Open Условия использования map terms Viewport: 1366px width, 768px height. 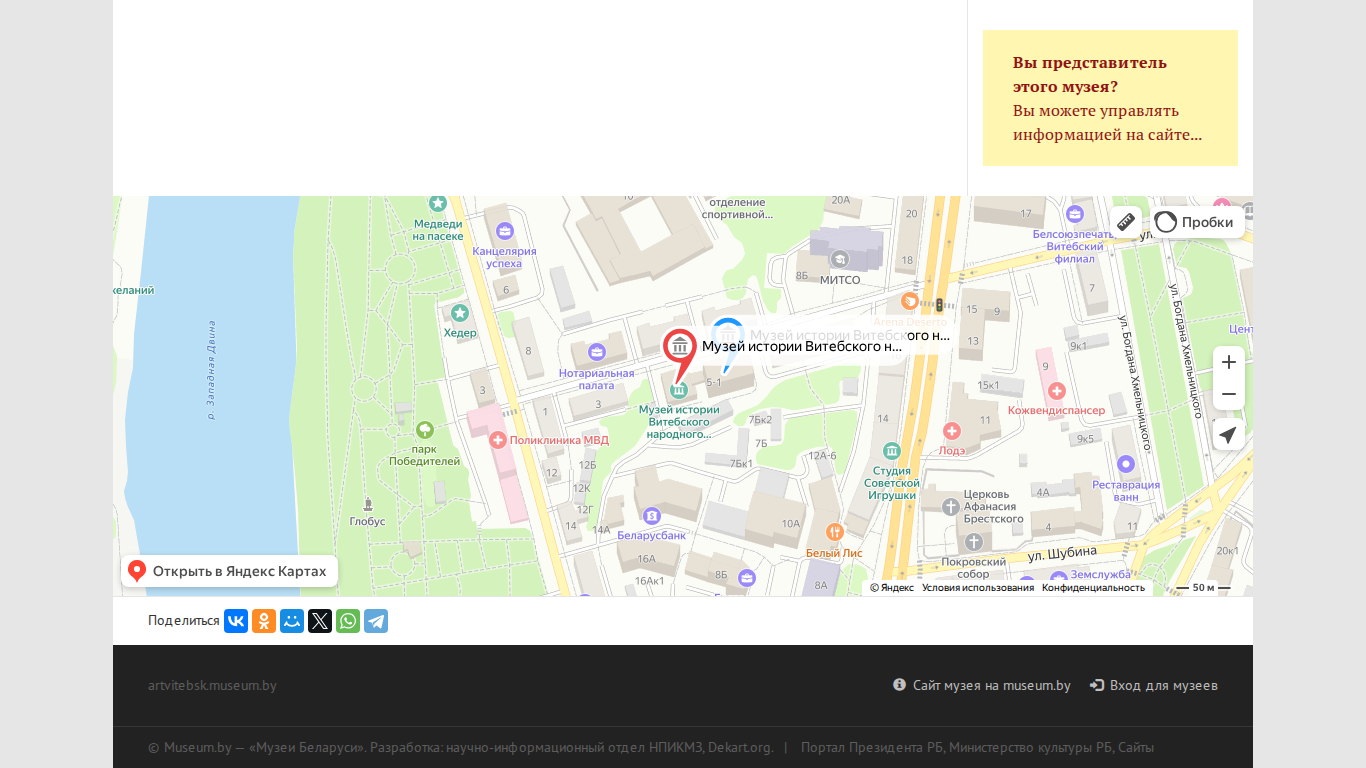978,588
